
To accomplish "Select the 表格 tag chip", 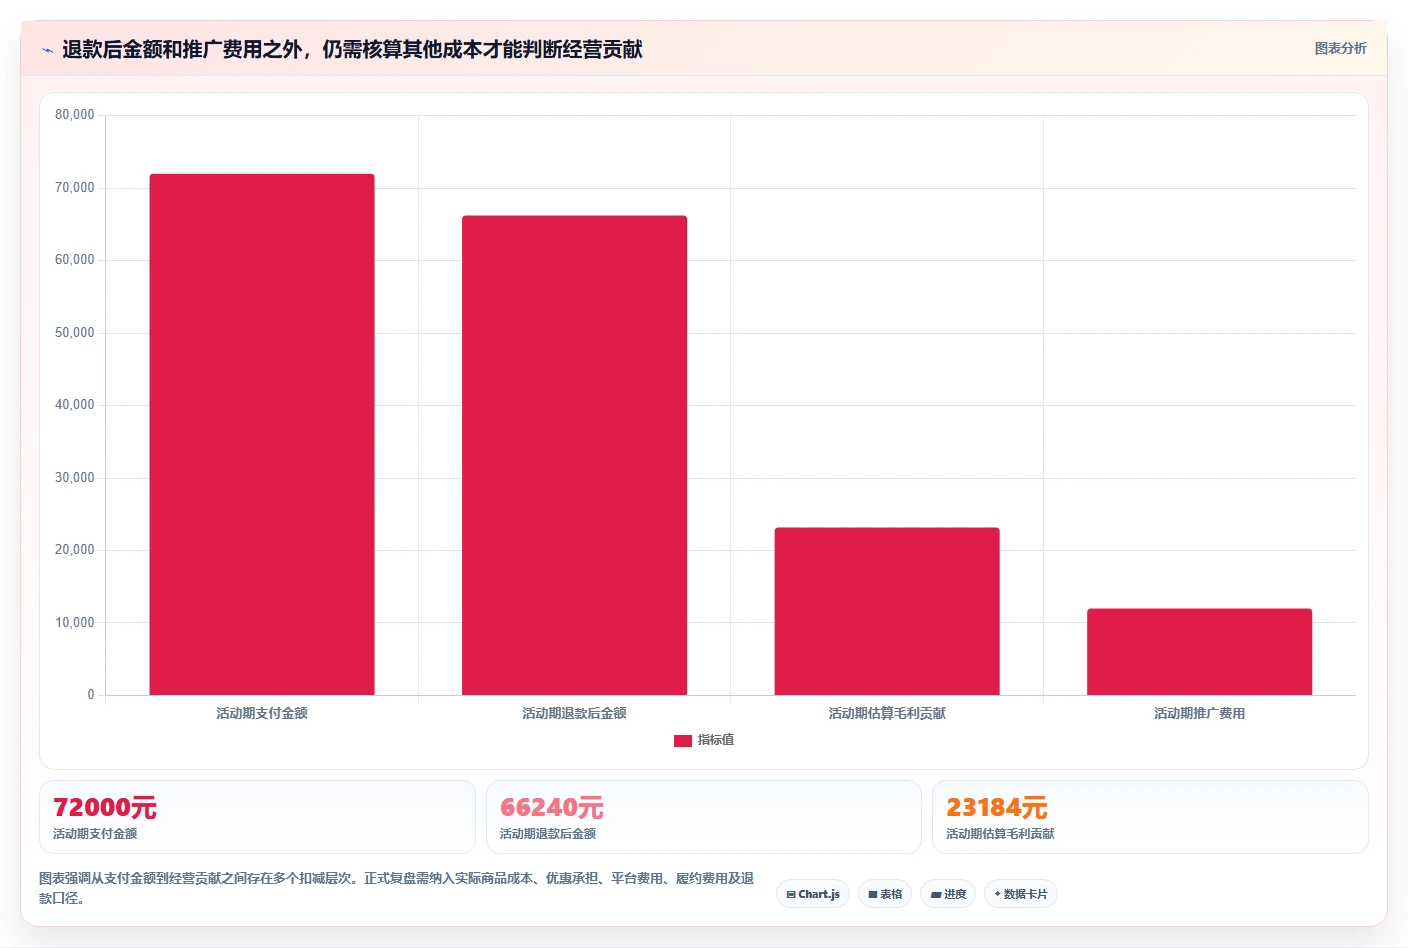I will tap(885, 894).
